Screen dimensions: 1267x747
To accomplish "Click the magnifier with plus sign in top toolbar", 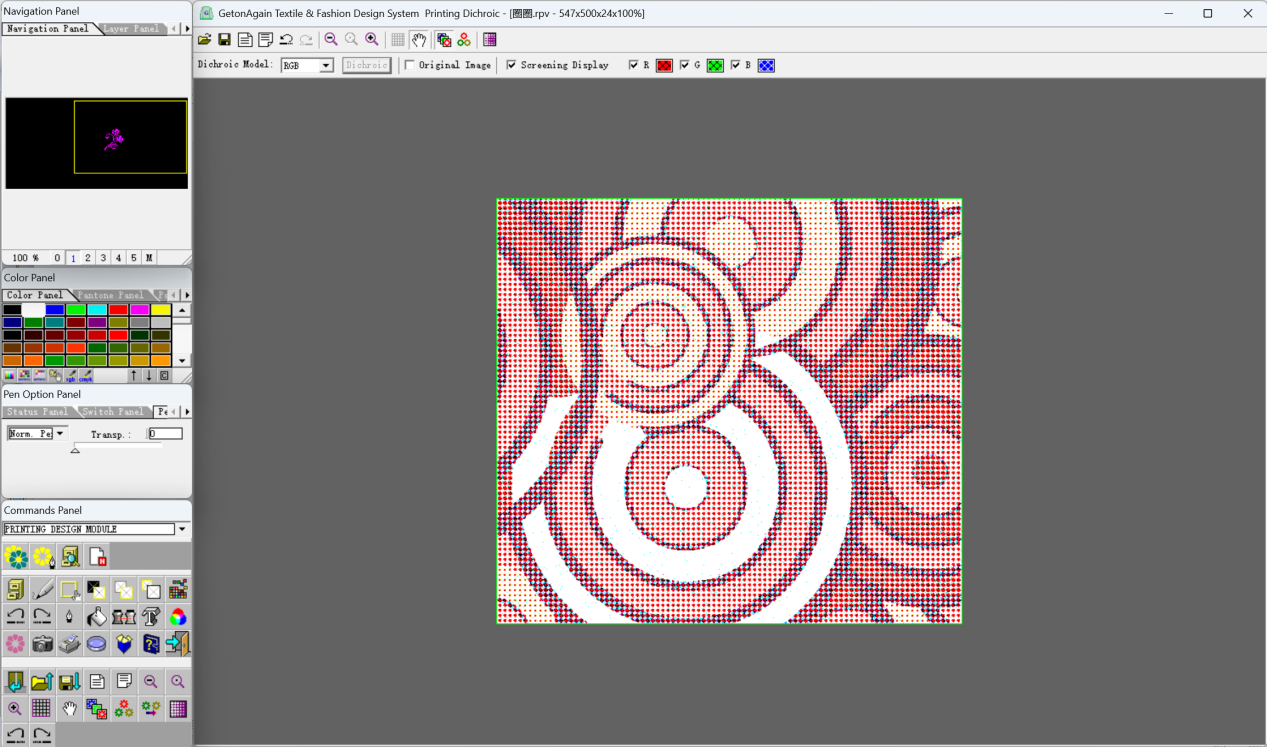I will (372, 40).
